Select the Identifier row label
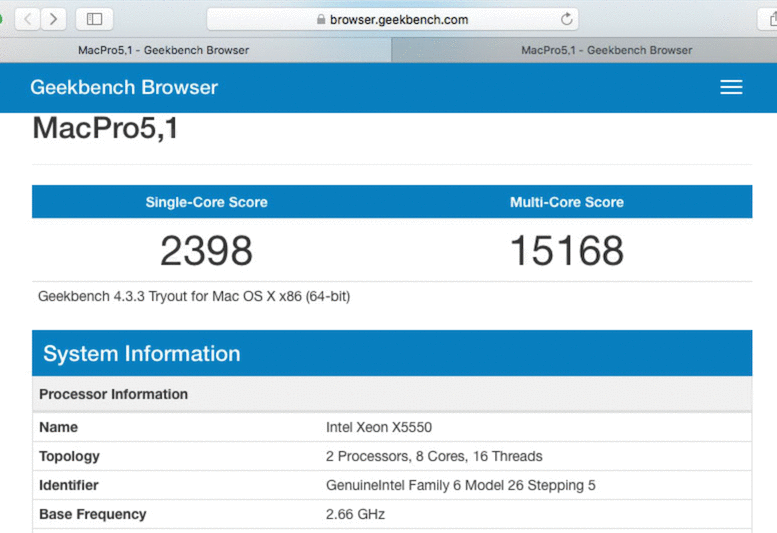This screenshot has width=777, height=533. [68, 485]
